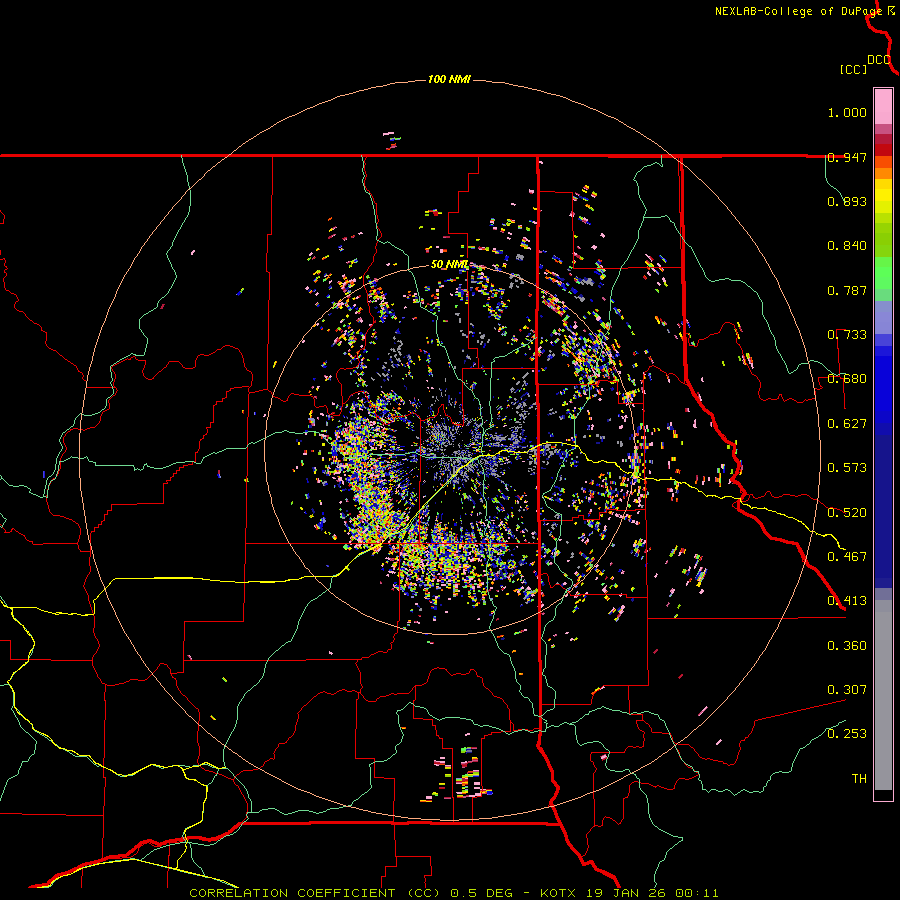The image size is (900, 900).
Task: Pick the yellow band on the color scale
Action: click(x=883, y=196)
